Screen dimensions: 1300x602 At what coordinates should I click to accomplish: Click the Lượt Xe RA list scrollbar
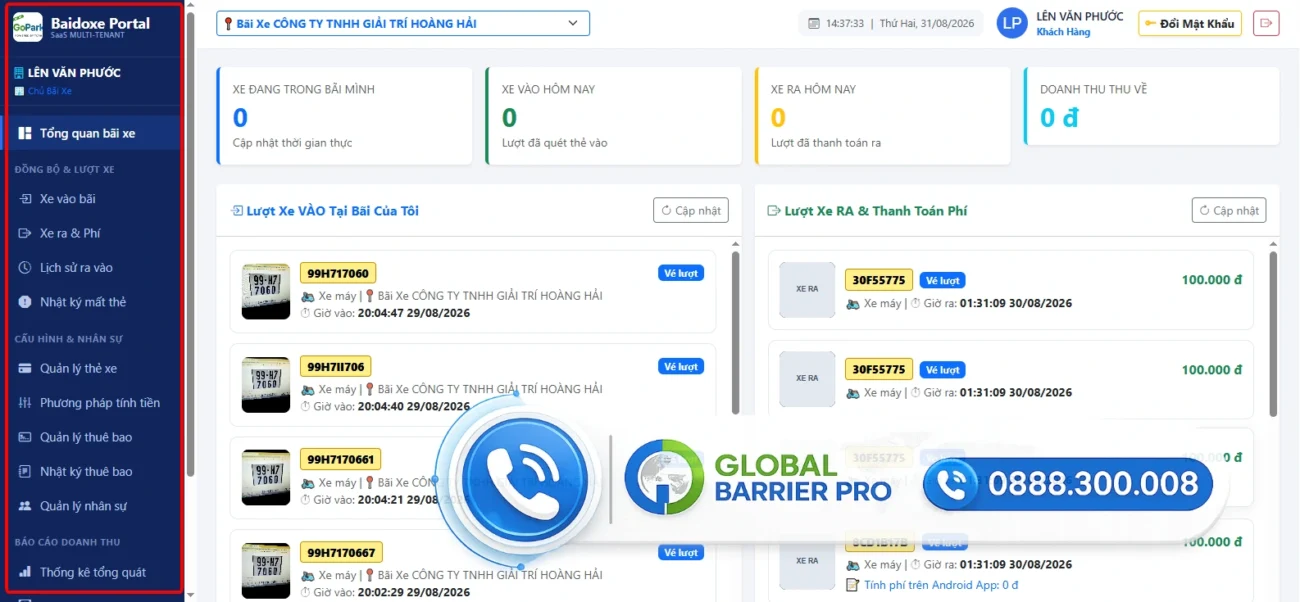[x=1274, y=335]
